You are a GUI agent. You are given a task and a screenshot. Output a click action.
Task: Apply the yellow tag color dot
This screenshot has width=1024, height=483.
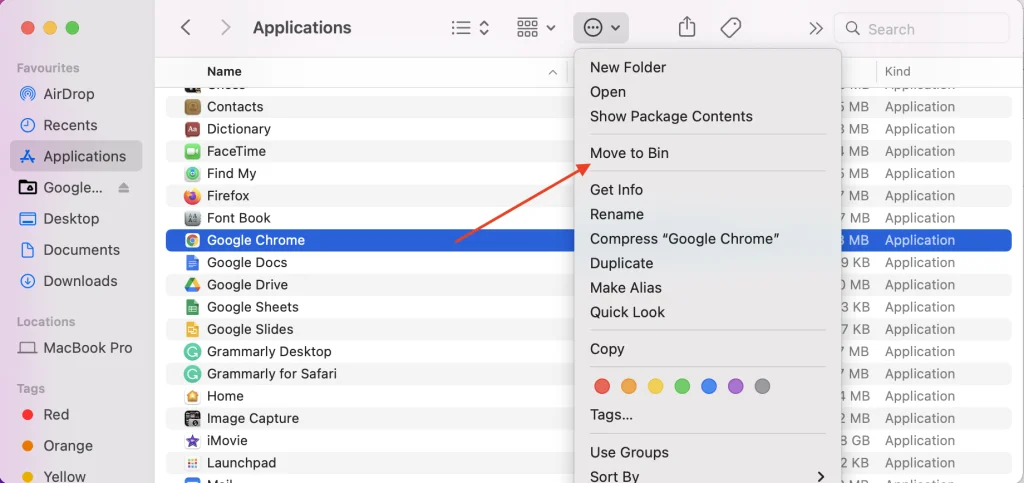tap(656, 386)
